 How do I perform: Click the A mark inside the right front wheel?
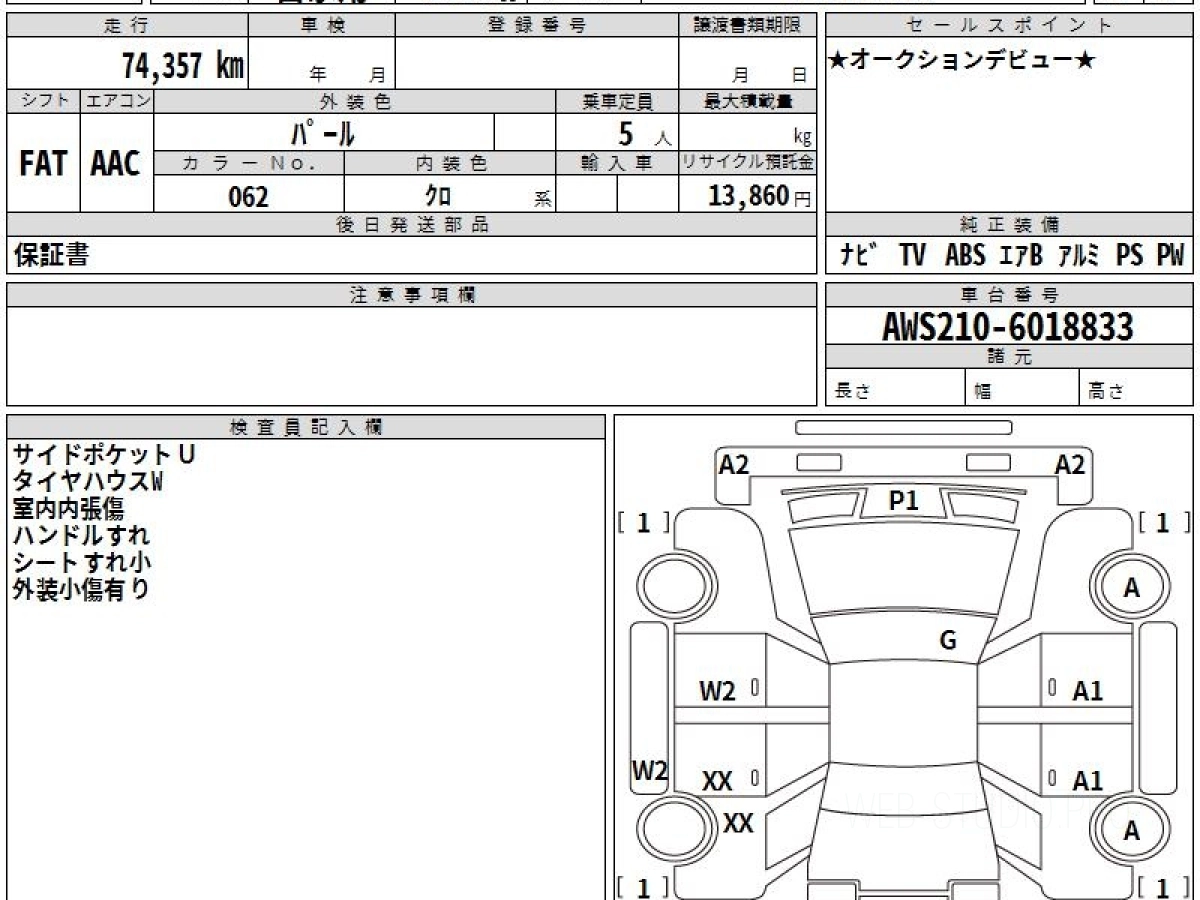point(1131,588)
